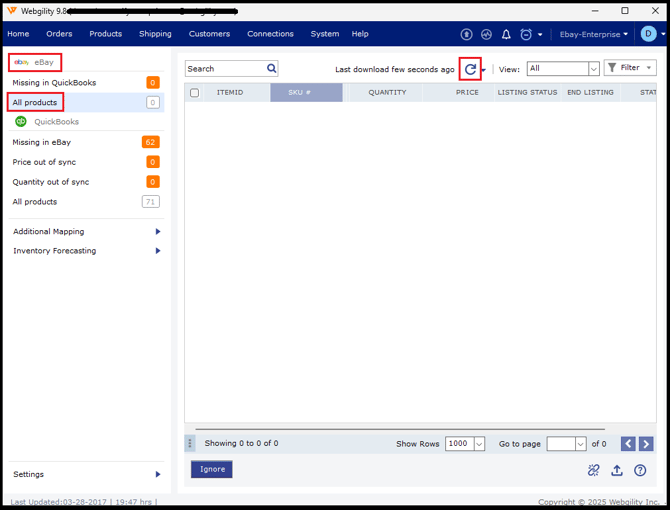Open the Products menu
The width and height of the screenshot is (670, 510).
pos(105,34)
